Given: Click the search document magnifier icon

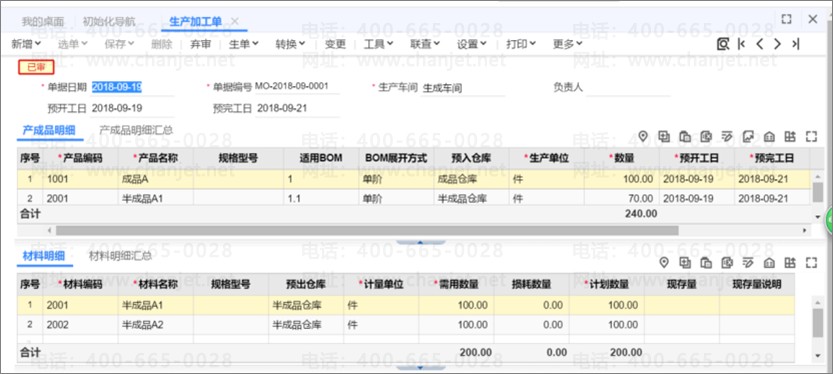Looking at the screenshot, I should click(722, 44).
